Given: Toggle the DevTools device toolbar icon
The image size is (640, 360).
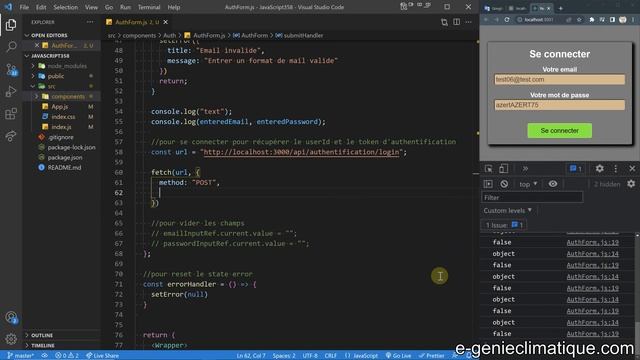Looking at the screenshot, I should pyautogui.click(x=504, y=169).
